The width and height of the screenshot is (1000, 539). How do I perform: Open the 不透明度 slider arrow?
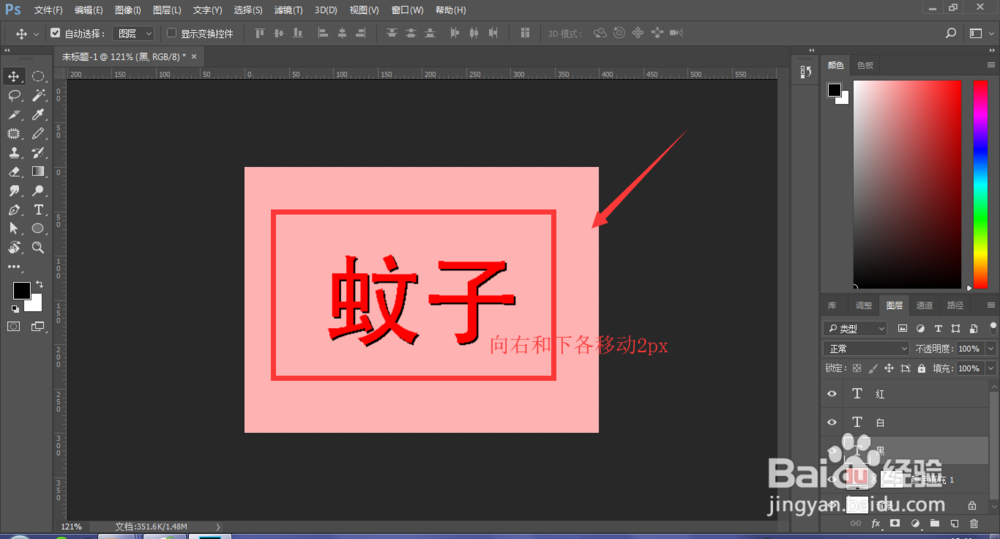pos(990,348)
